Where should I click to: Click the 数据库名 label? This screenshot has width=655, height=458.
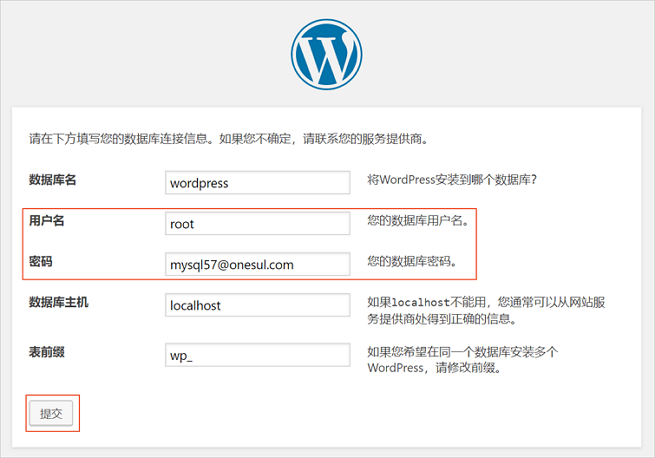click(x=52, y=180)
